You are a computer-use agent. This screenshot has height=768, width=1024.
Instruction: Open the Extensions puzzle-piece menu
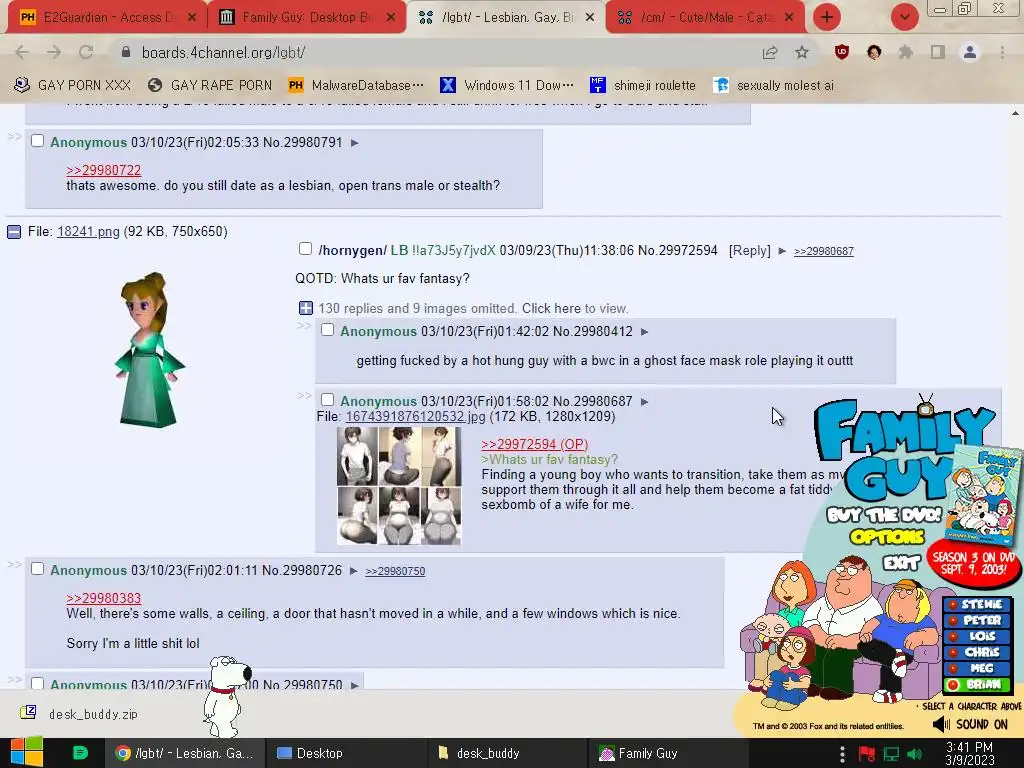(905, 52)
